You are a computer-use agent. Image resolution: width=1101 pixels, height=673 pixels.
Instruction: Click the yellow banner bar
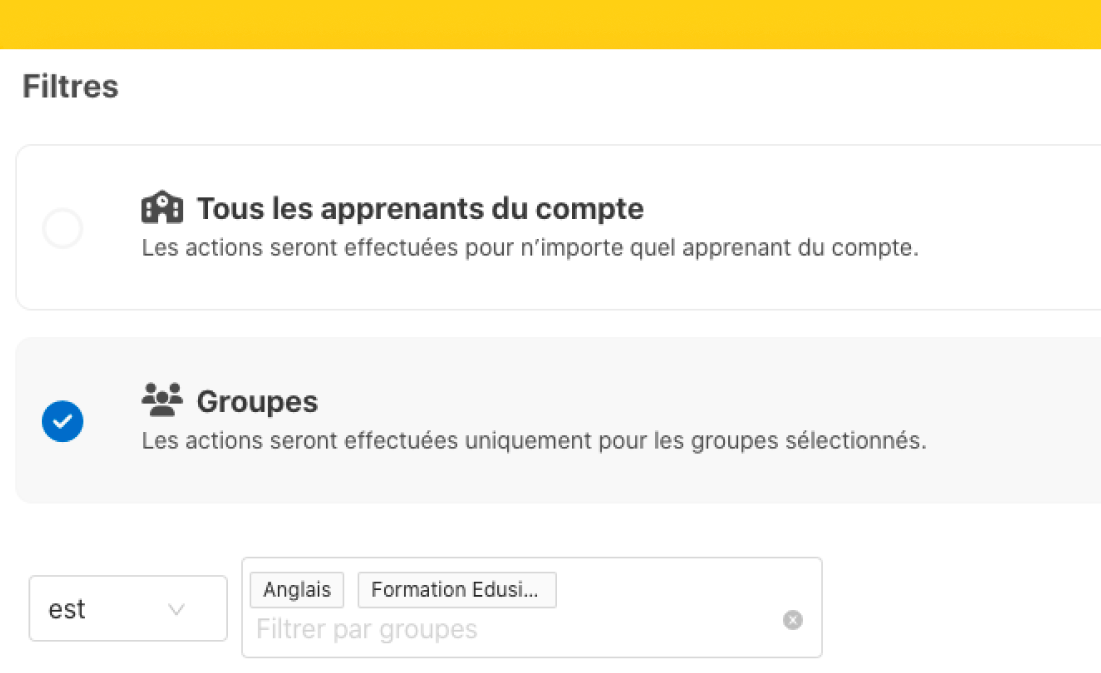click(550, 24)
